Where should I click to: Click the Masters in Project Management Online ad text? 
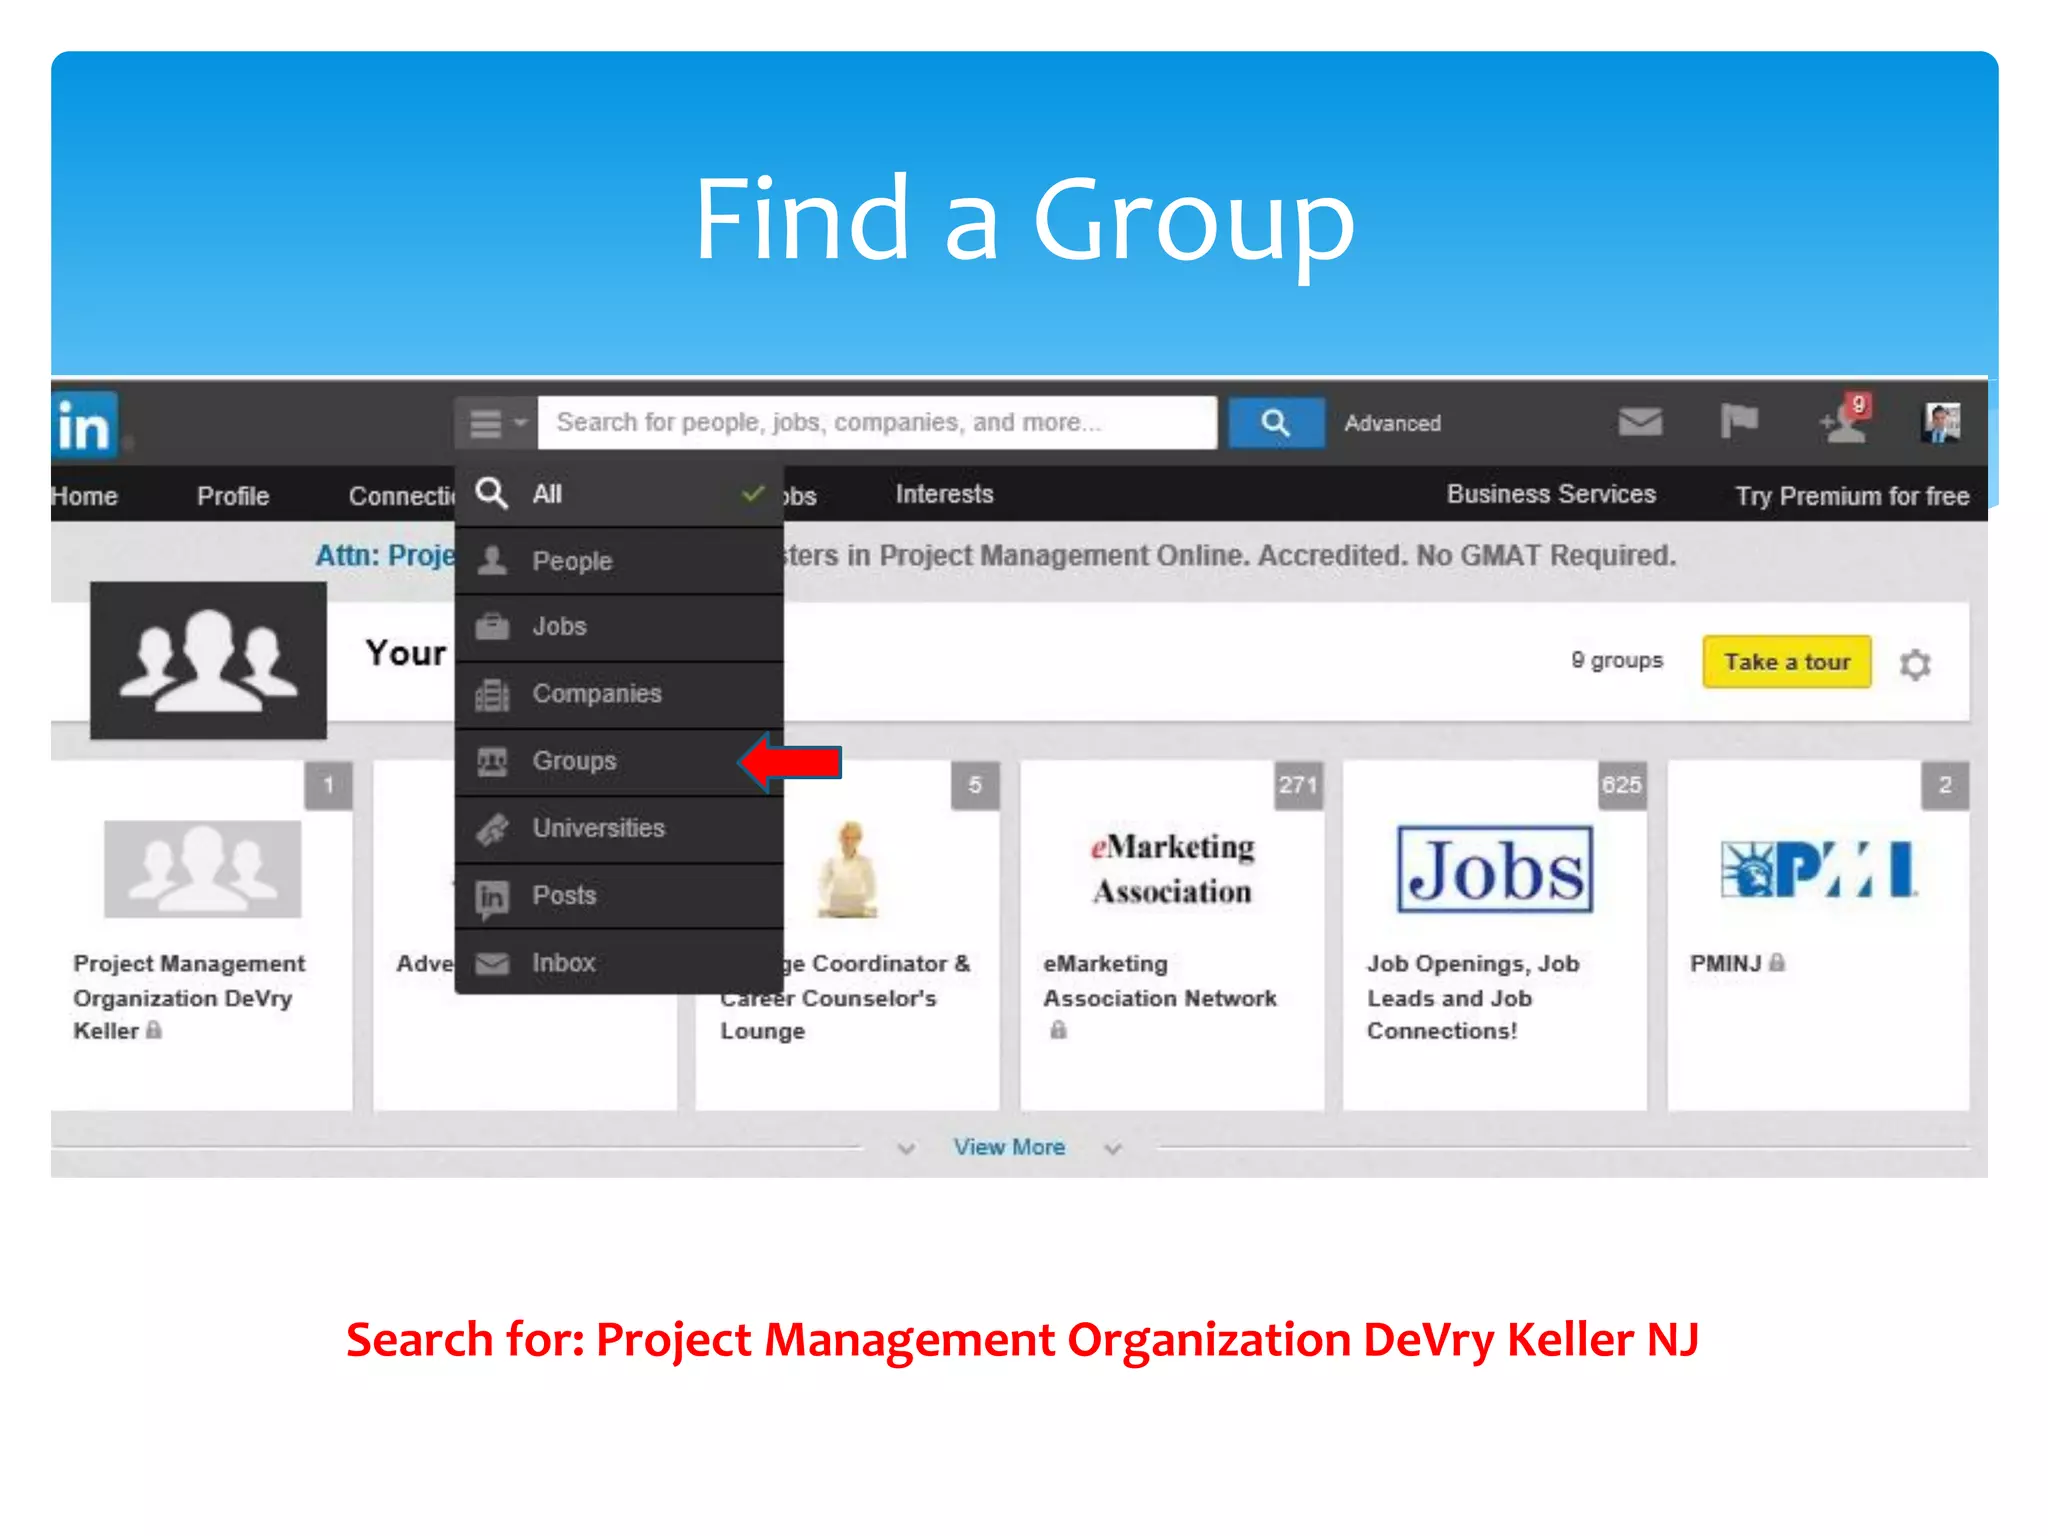pyautogui.click(x=1229, y=555)
